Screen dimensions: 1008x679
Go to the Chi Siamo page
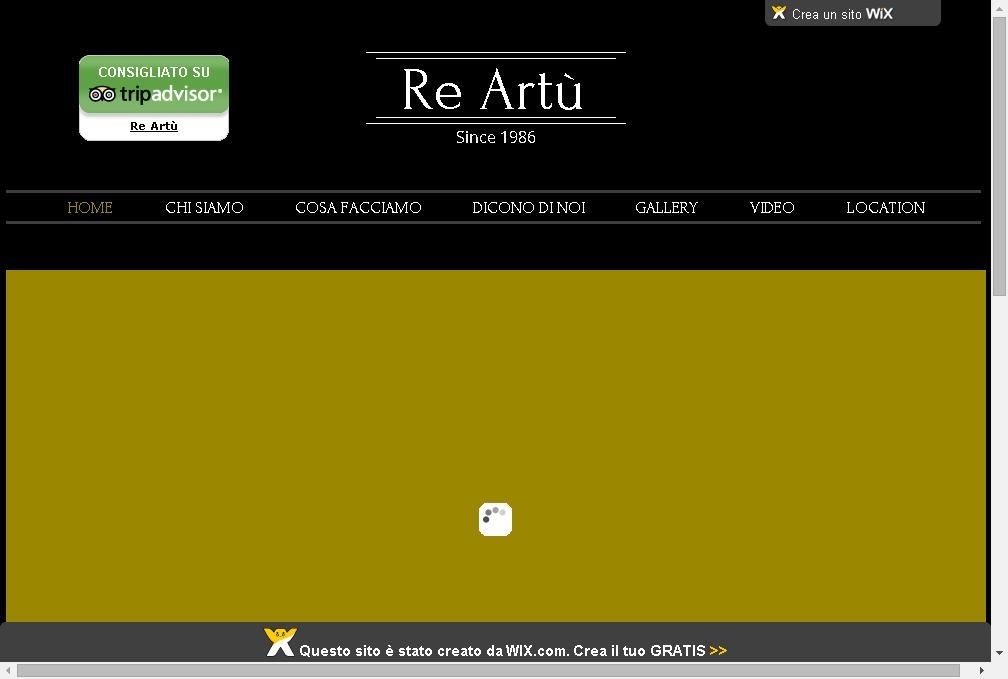204,208
